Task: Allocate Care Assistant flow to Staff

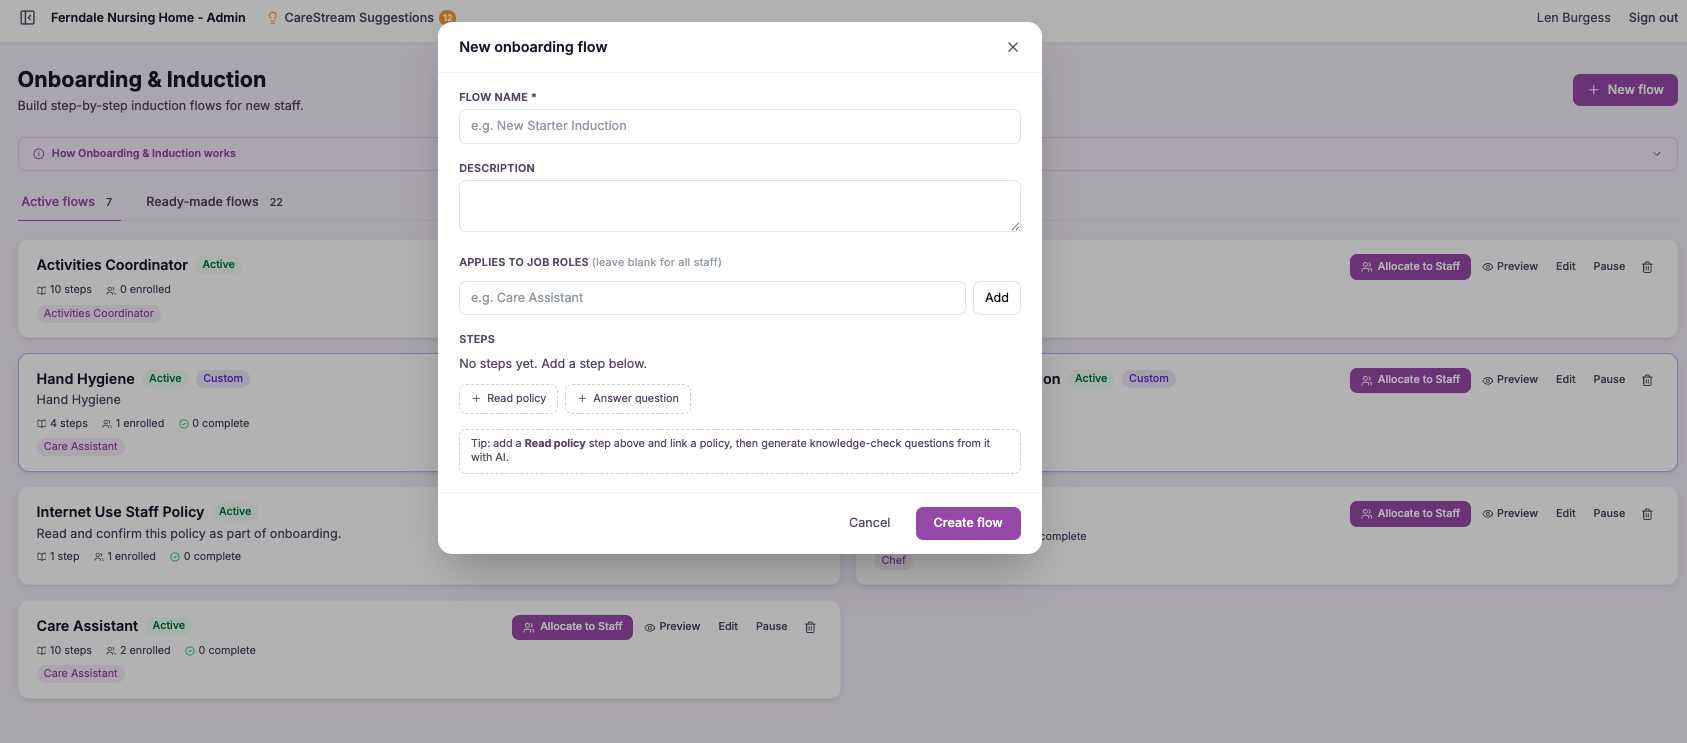Action: click(x=572, y=627)
